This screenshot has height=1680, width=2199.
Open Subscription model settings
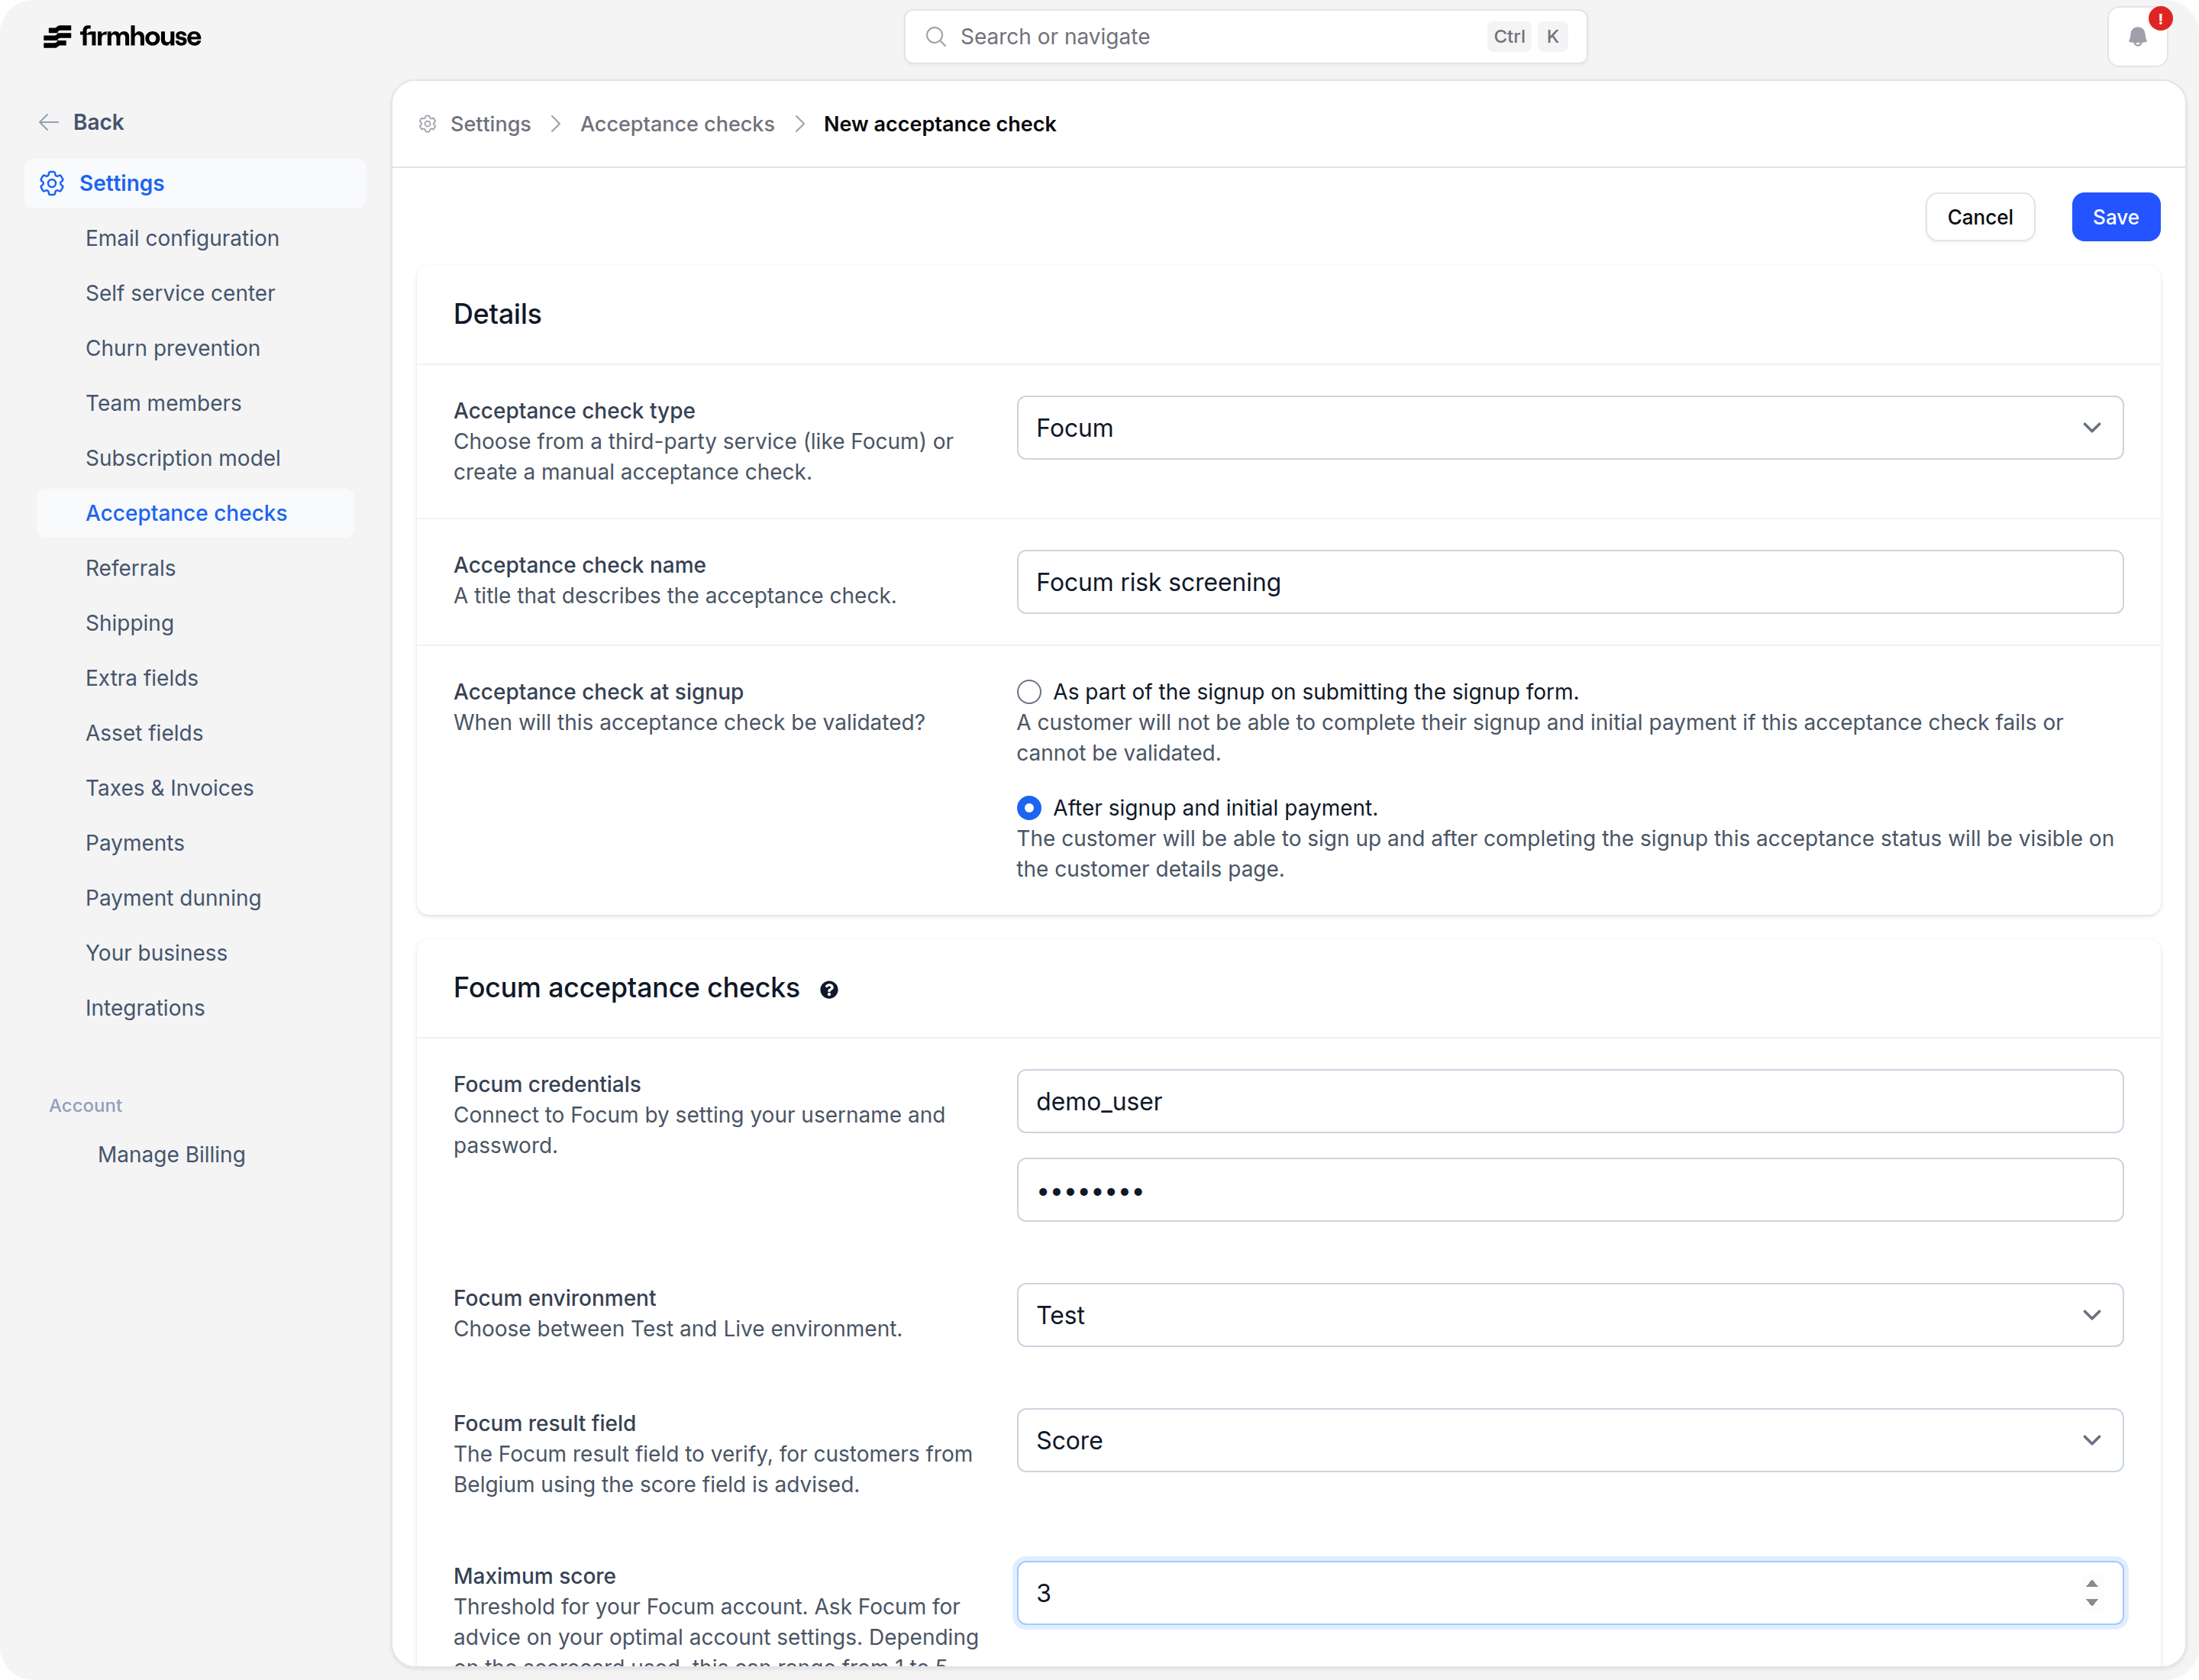[x=183, y=458]
